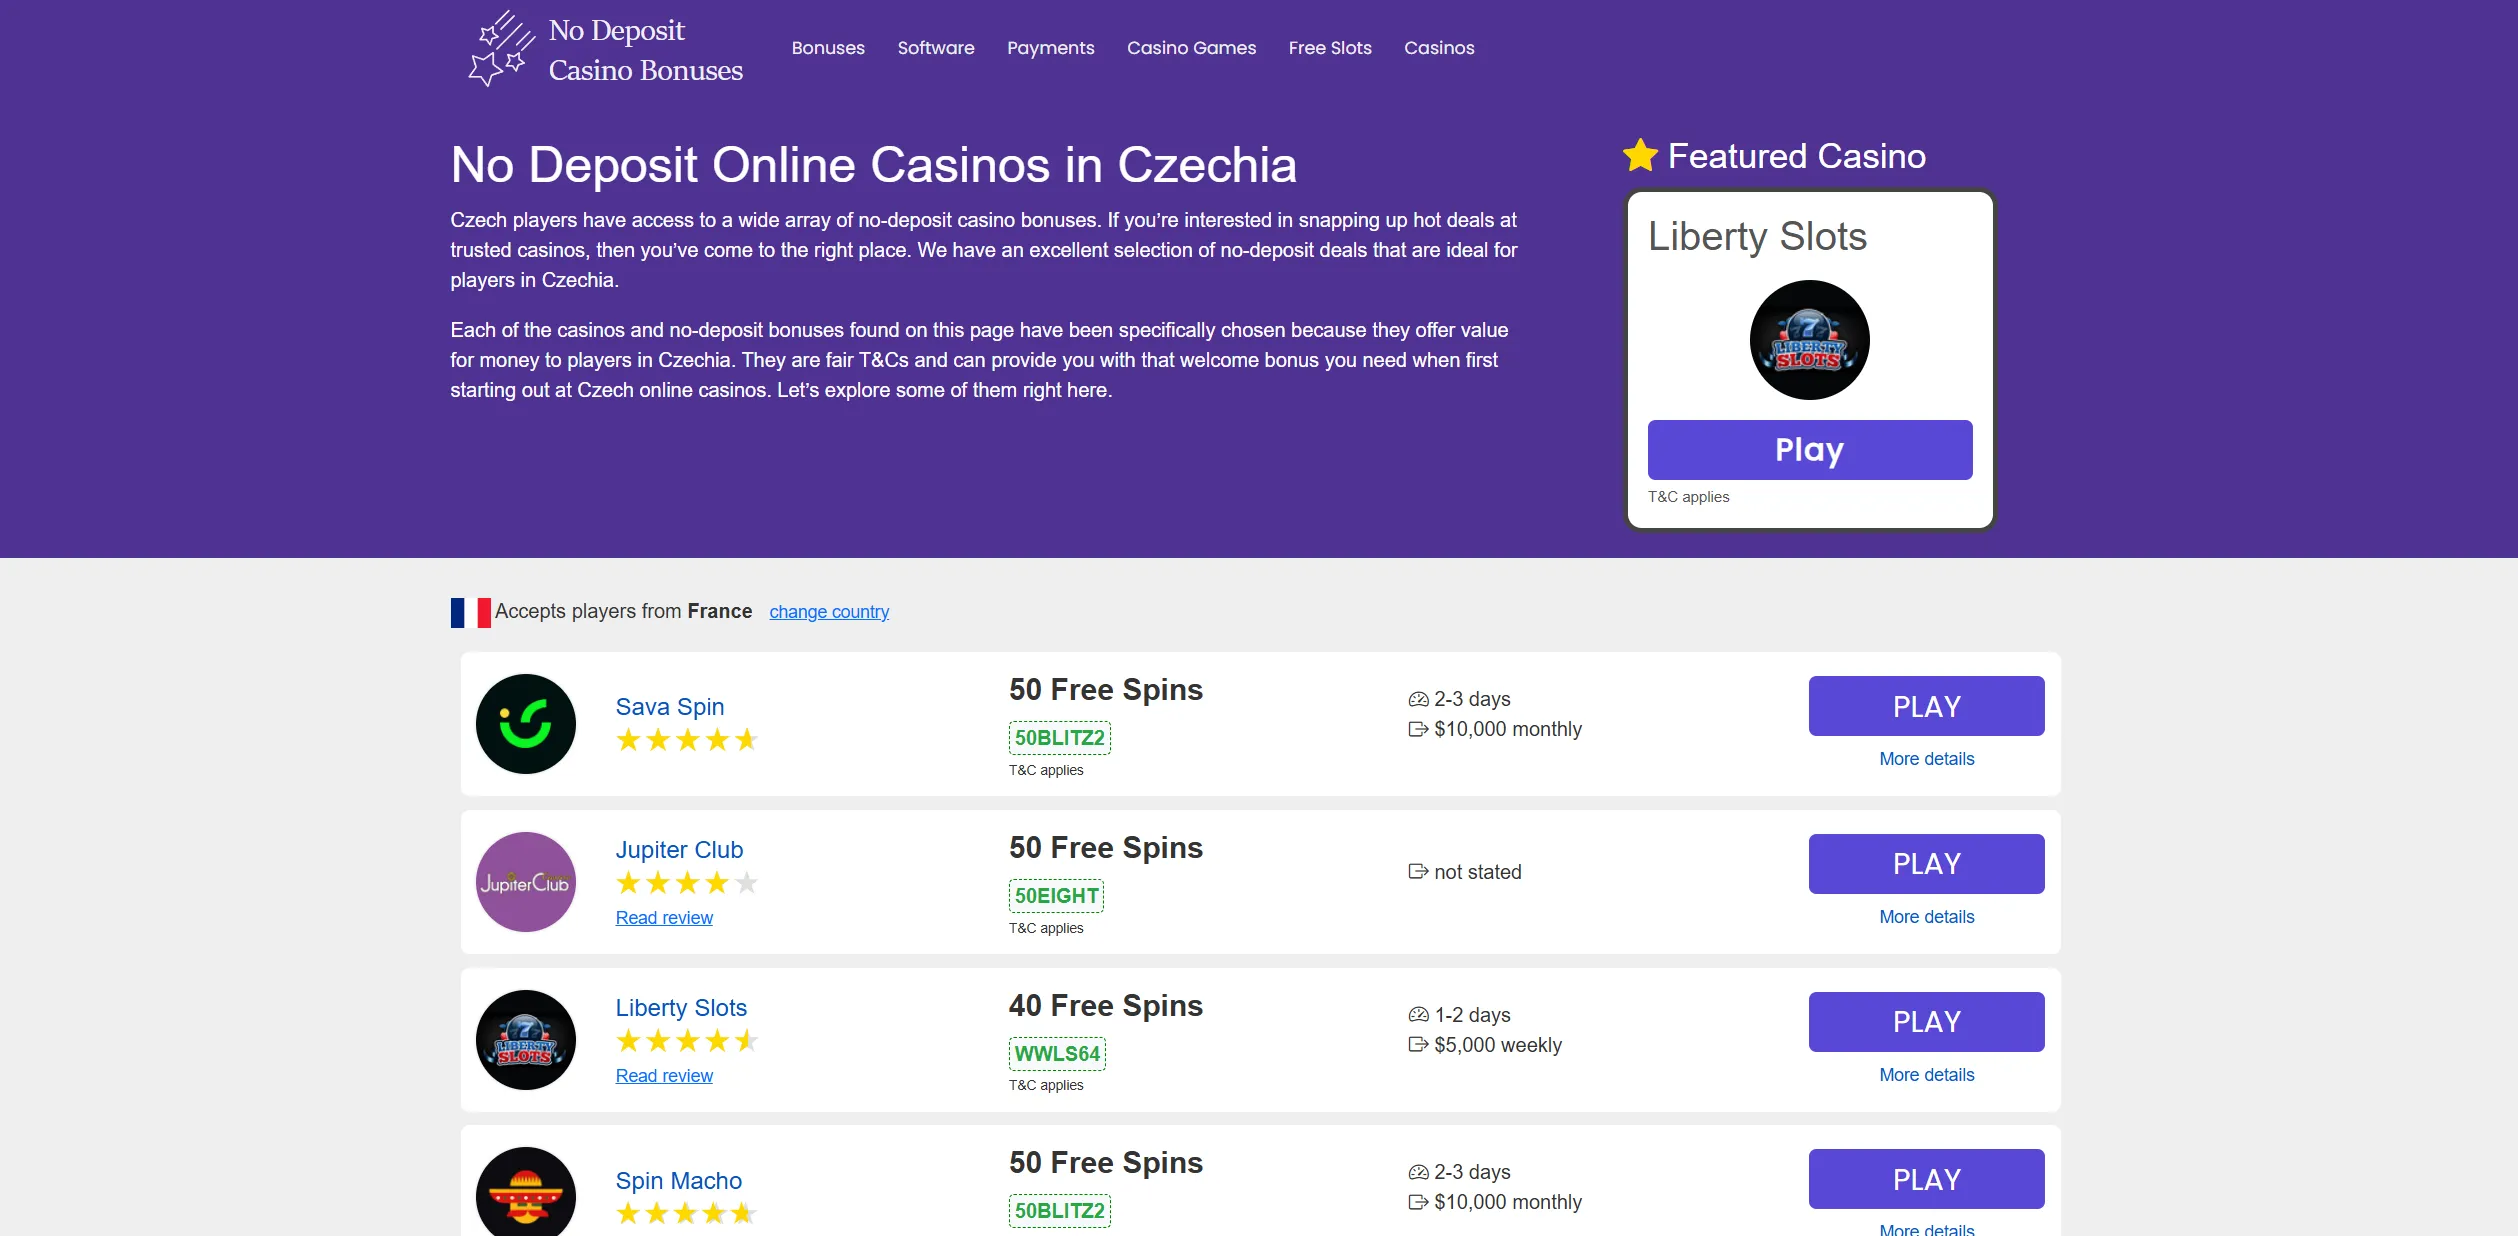The width and height of the screenshot is (2518, 1236).
Task: Go to Free Slots page
Action: [1330, 48]
